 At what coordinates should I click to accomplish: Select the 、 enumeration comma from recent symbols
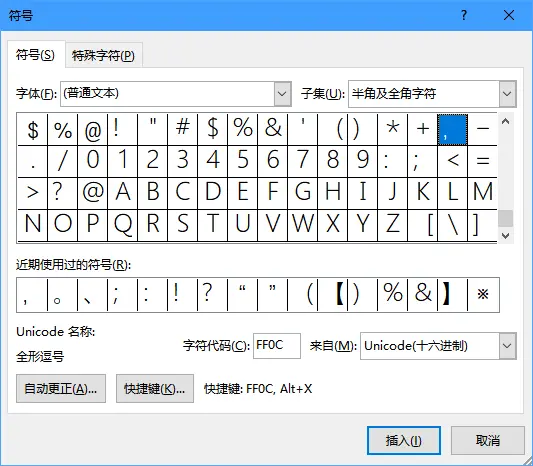coord(92,295)
